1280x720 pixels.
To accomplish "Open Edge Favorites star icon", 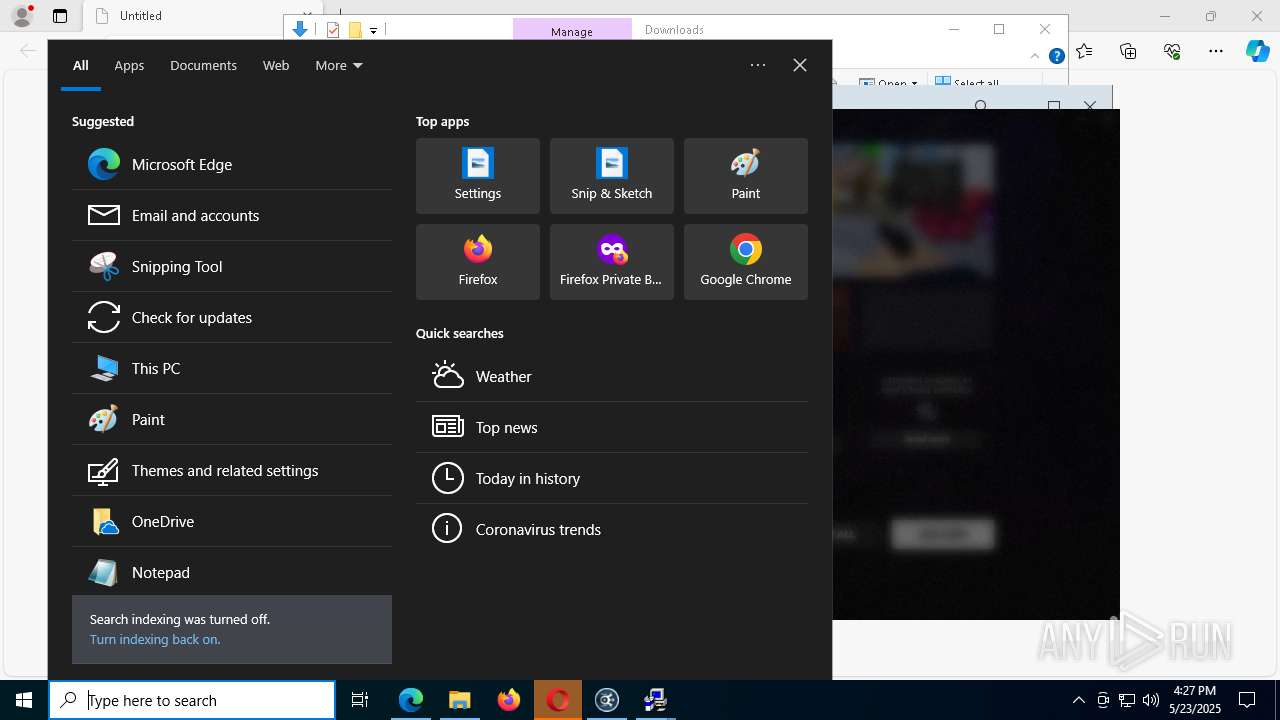I will click(1084, 51).
